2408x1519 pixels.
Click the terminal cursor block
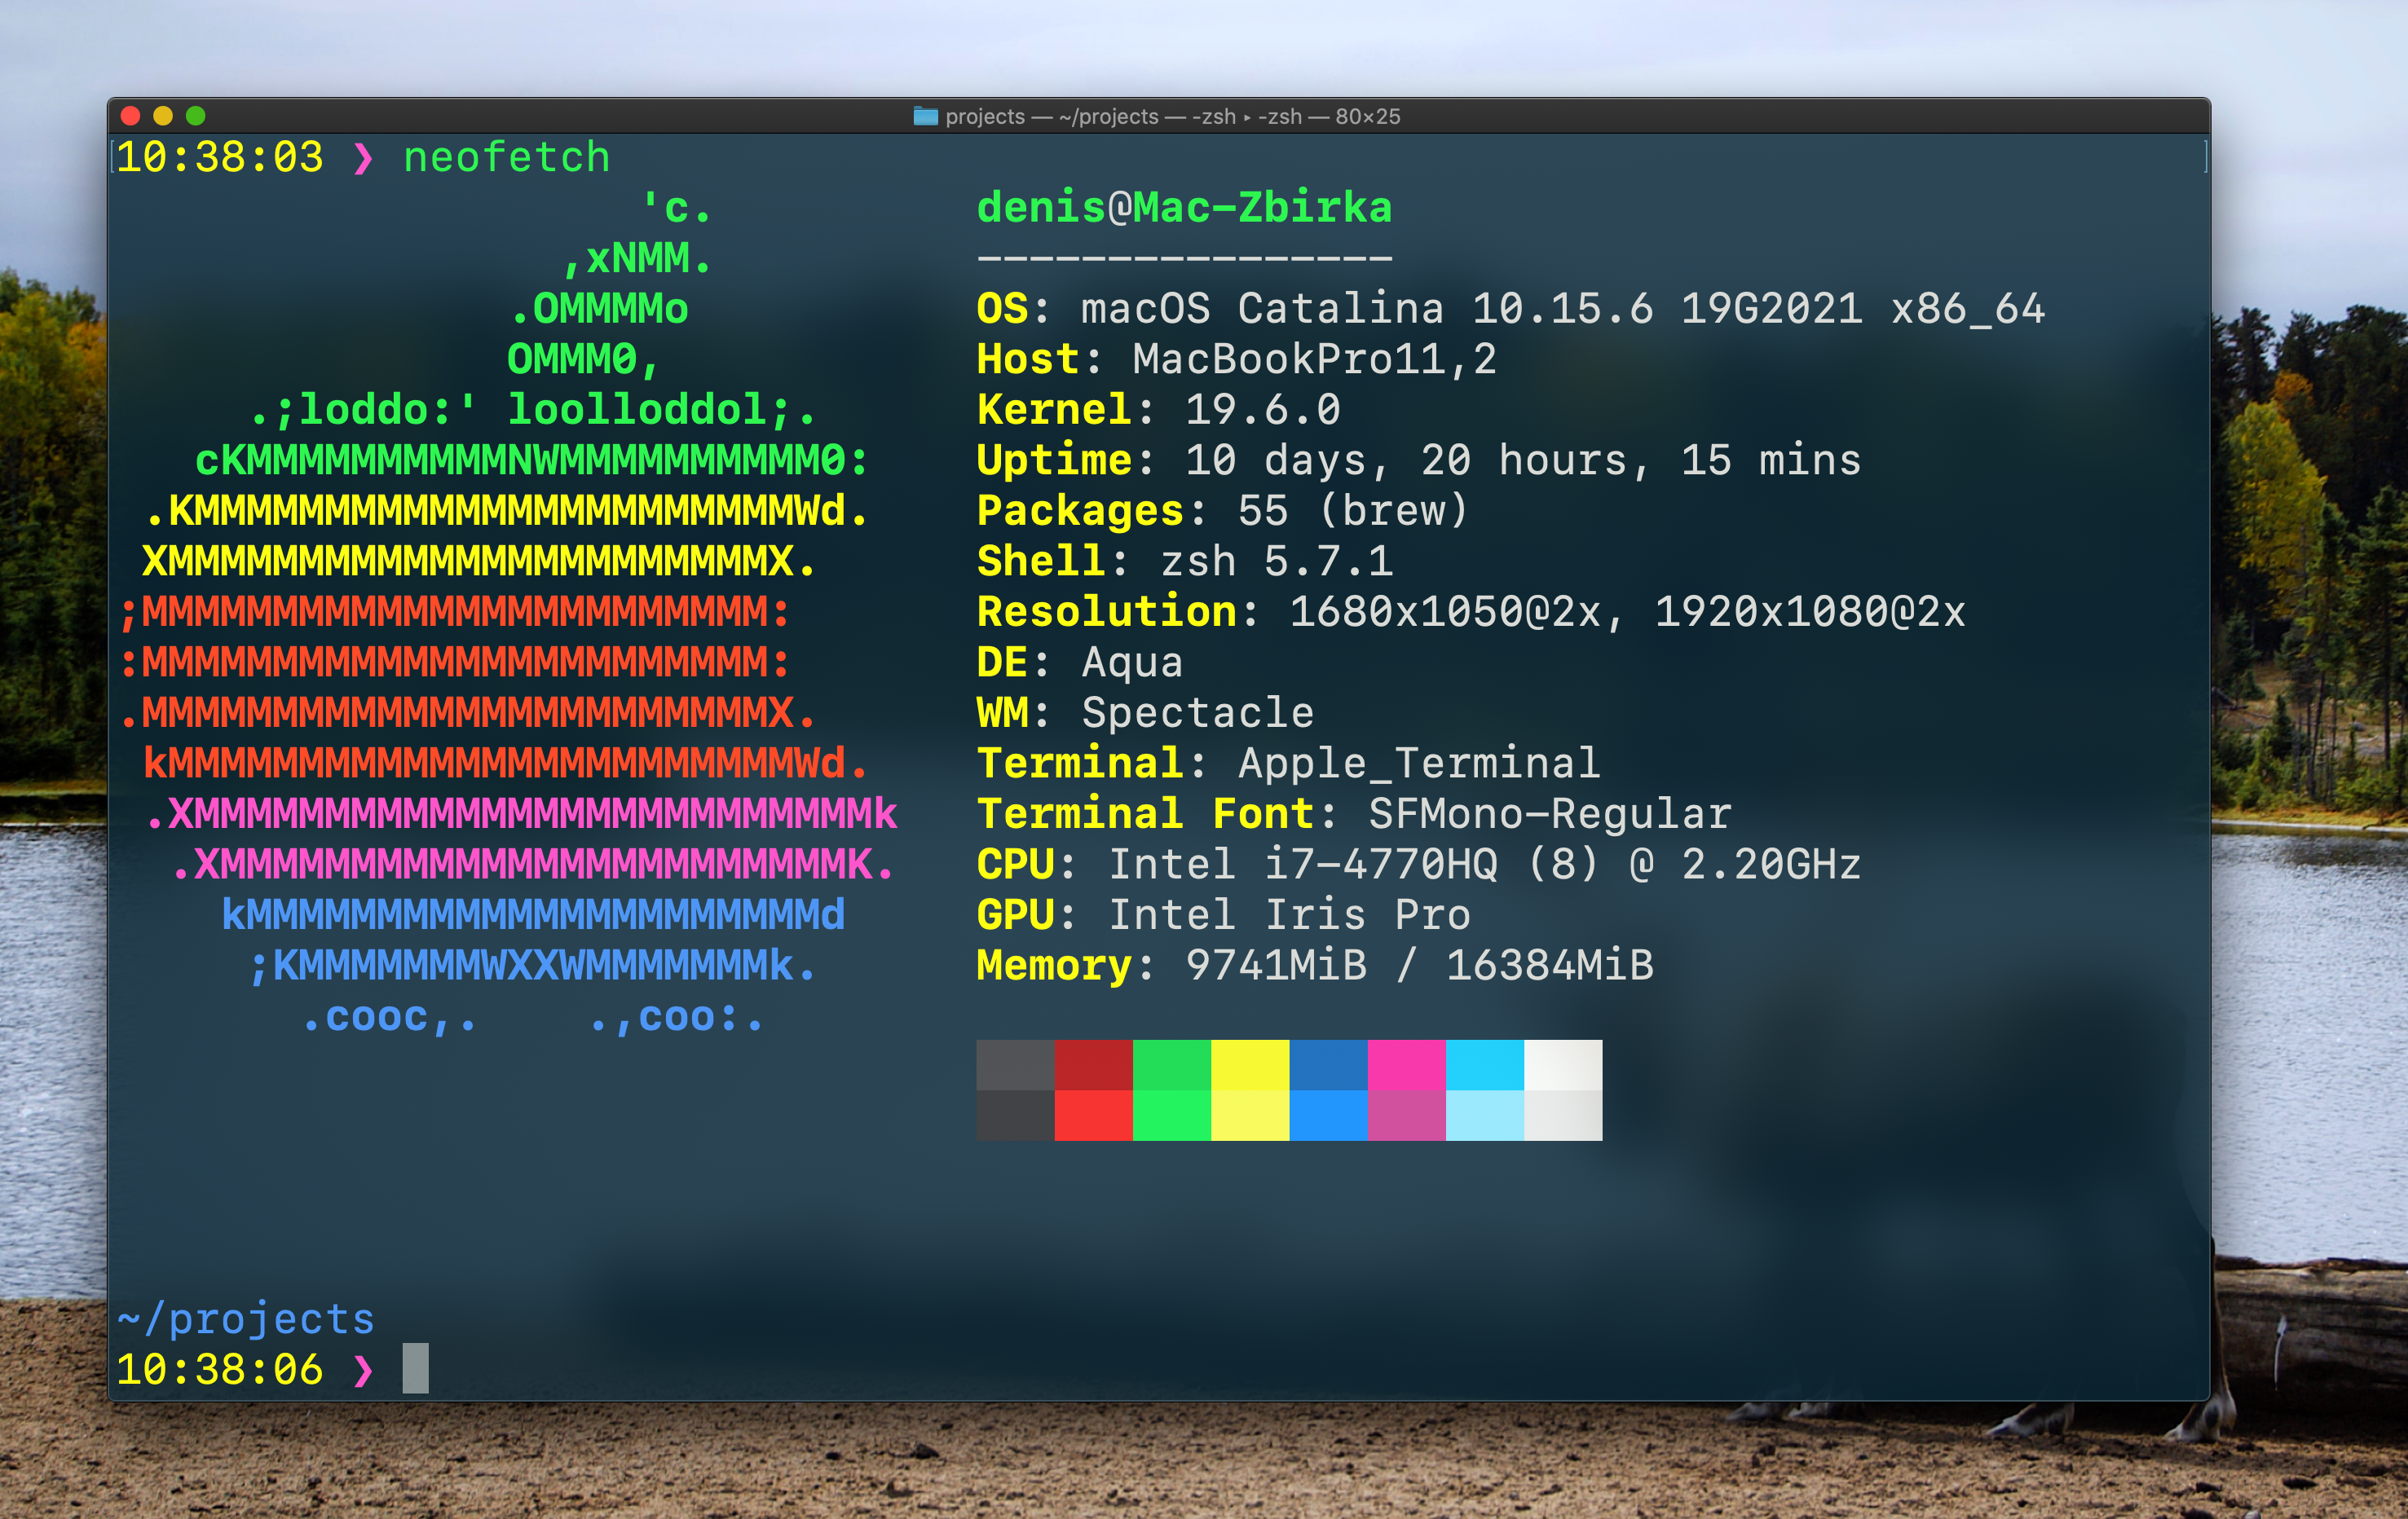click(415, 1368)
